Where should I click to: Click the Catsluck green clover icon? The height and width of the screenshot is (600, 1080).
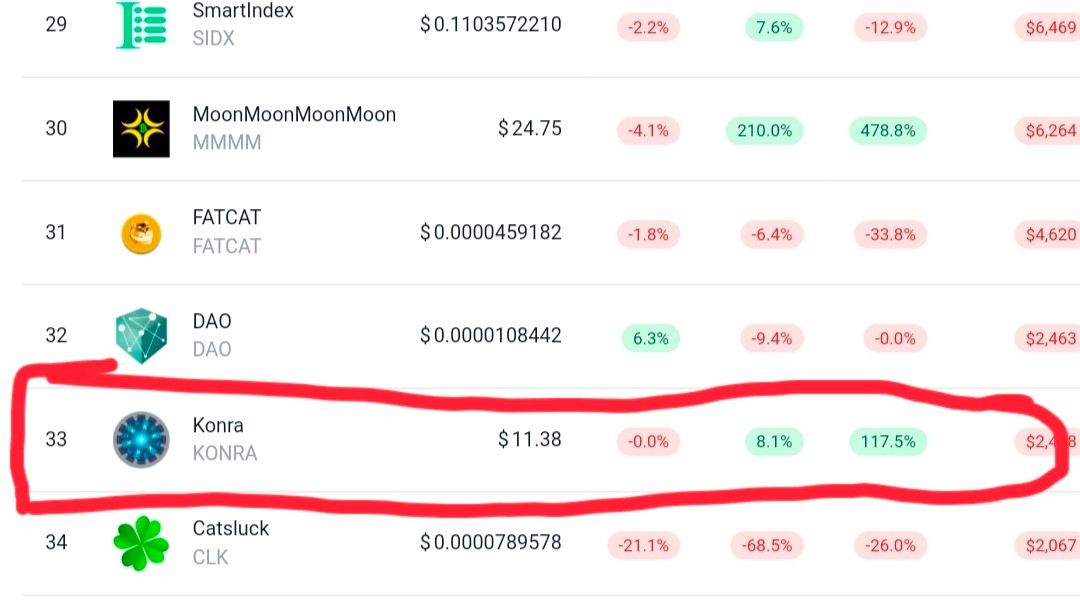[141, 544]
